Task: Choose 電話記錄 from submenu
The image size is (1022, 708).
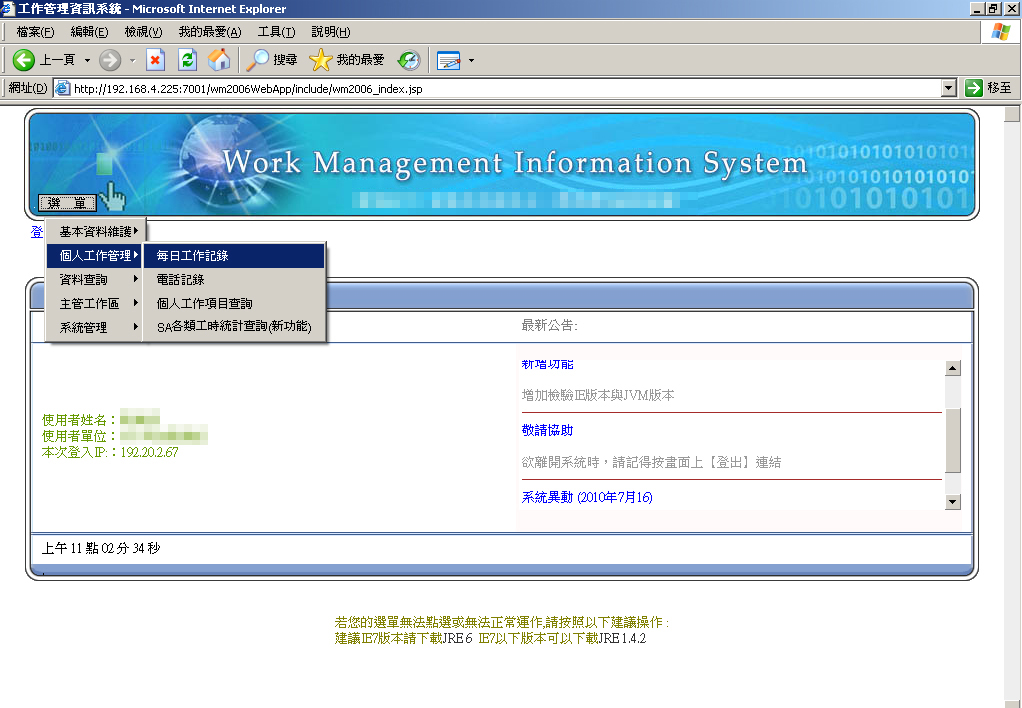Action: click(x=180, y=280)
